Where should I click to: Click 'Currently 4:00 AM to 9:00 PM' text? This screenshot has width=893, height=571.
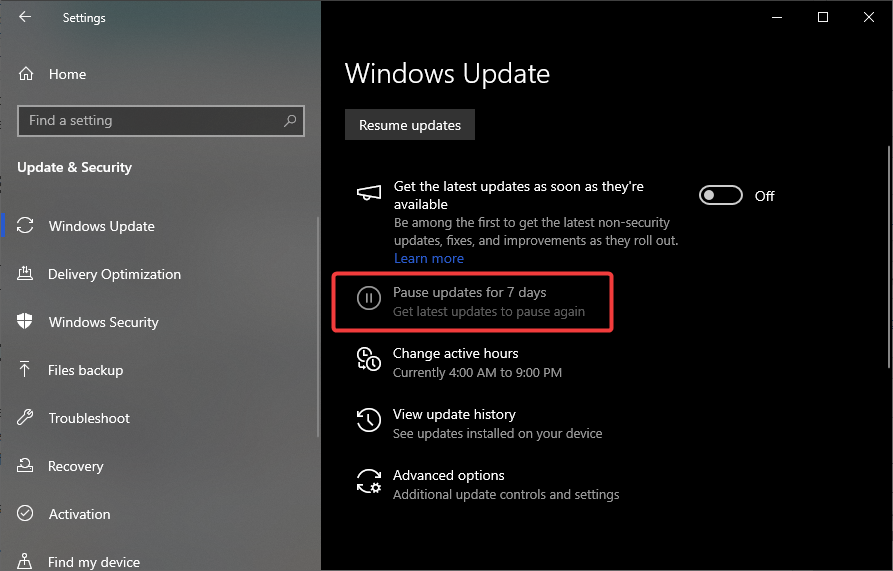477,373
